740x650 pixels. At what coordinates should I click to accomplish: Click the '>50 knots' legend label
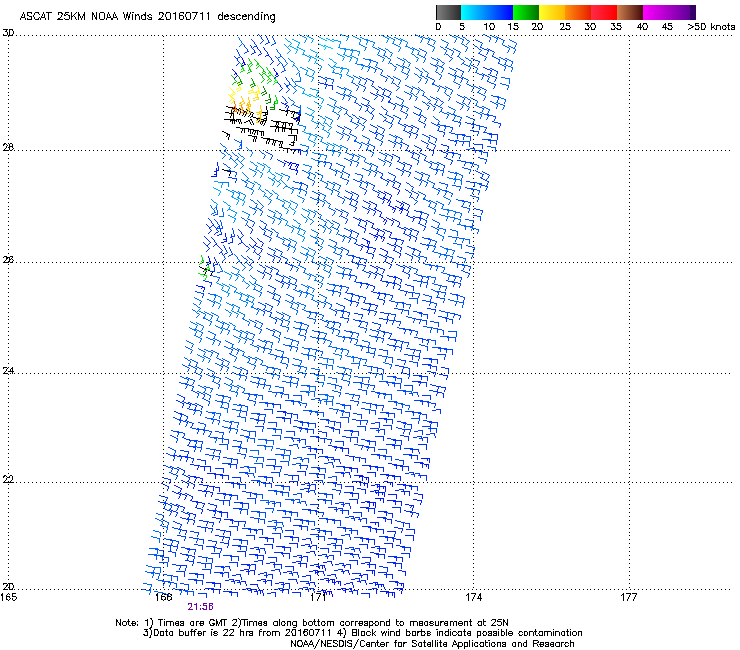tap(711, 27)
